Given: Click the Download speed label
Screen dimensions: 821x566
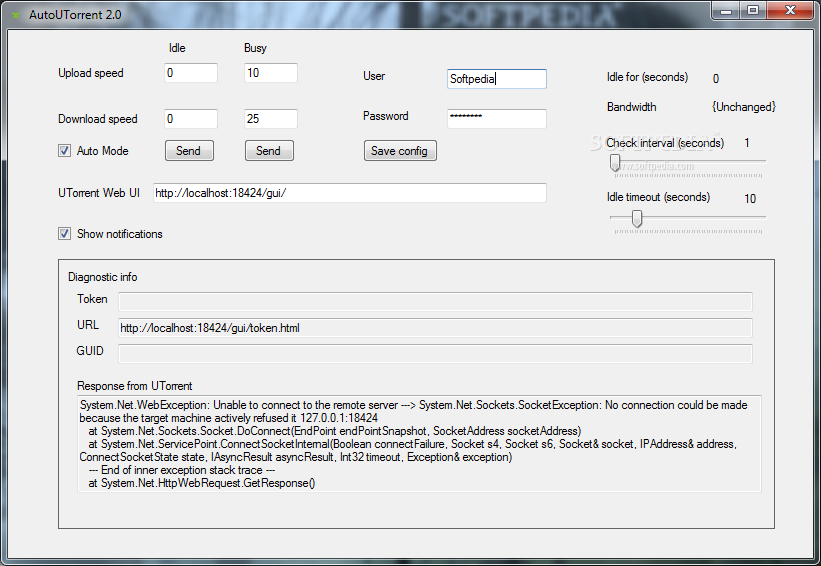Looking at the screenshot, I should [x=97, y=119].
